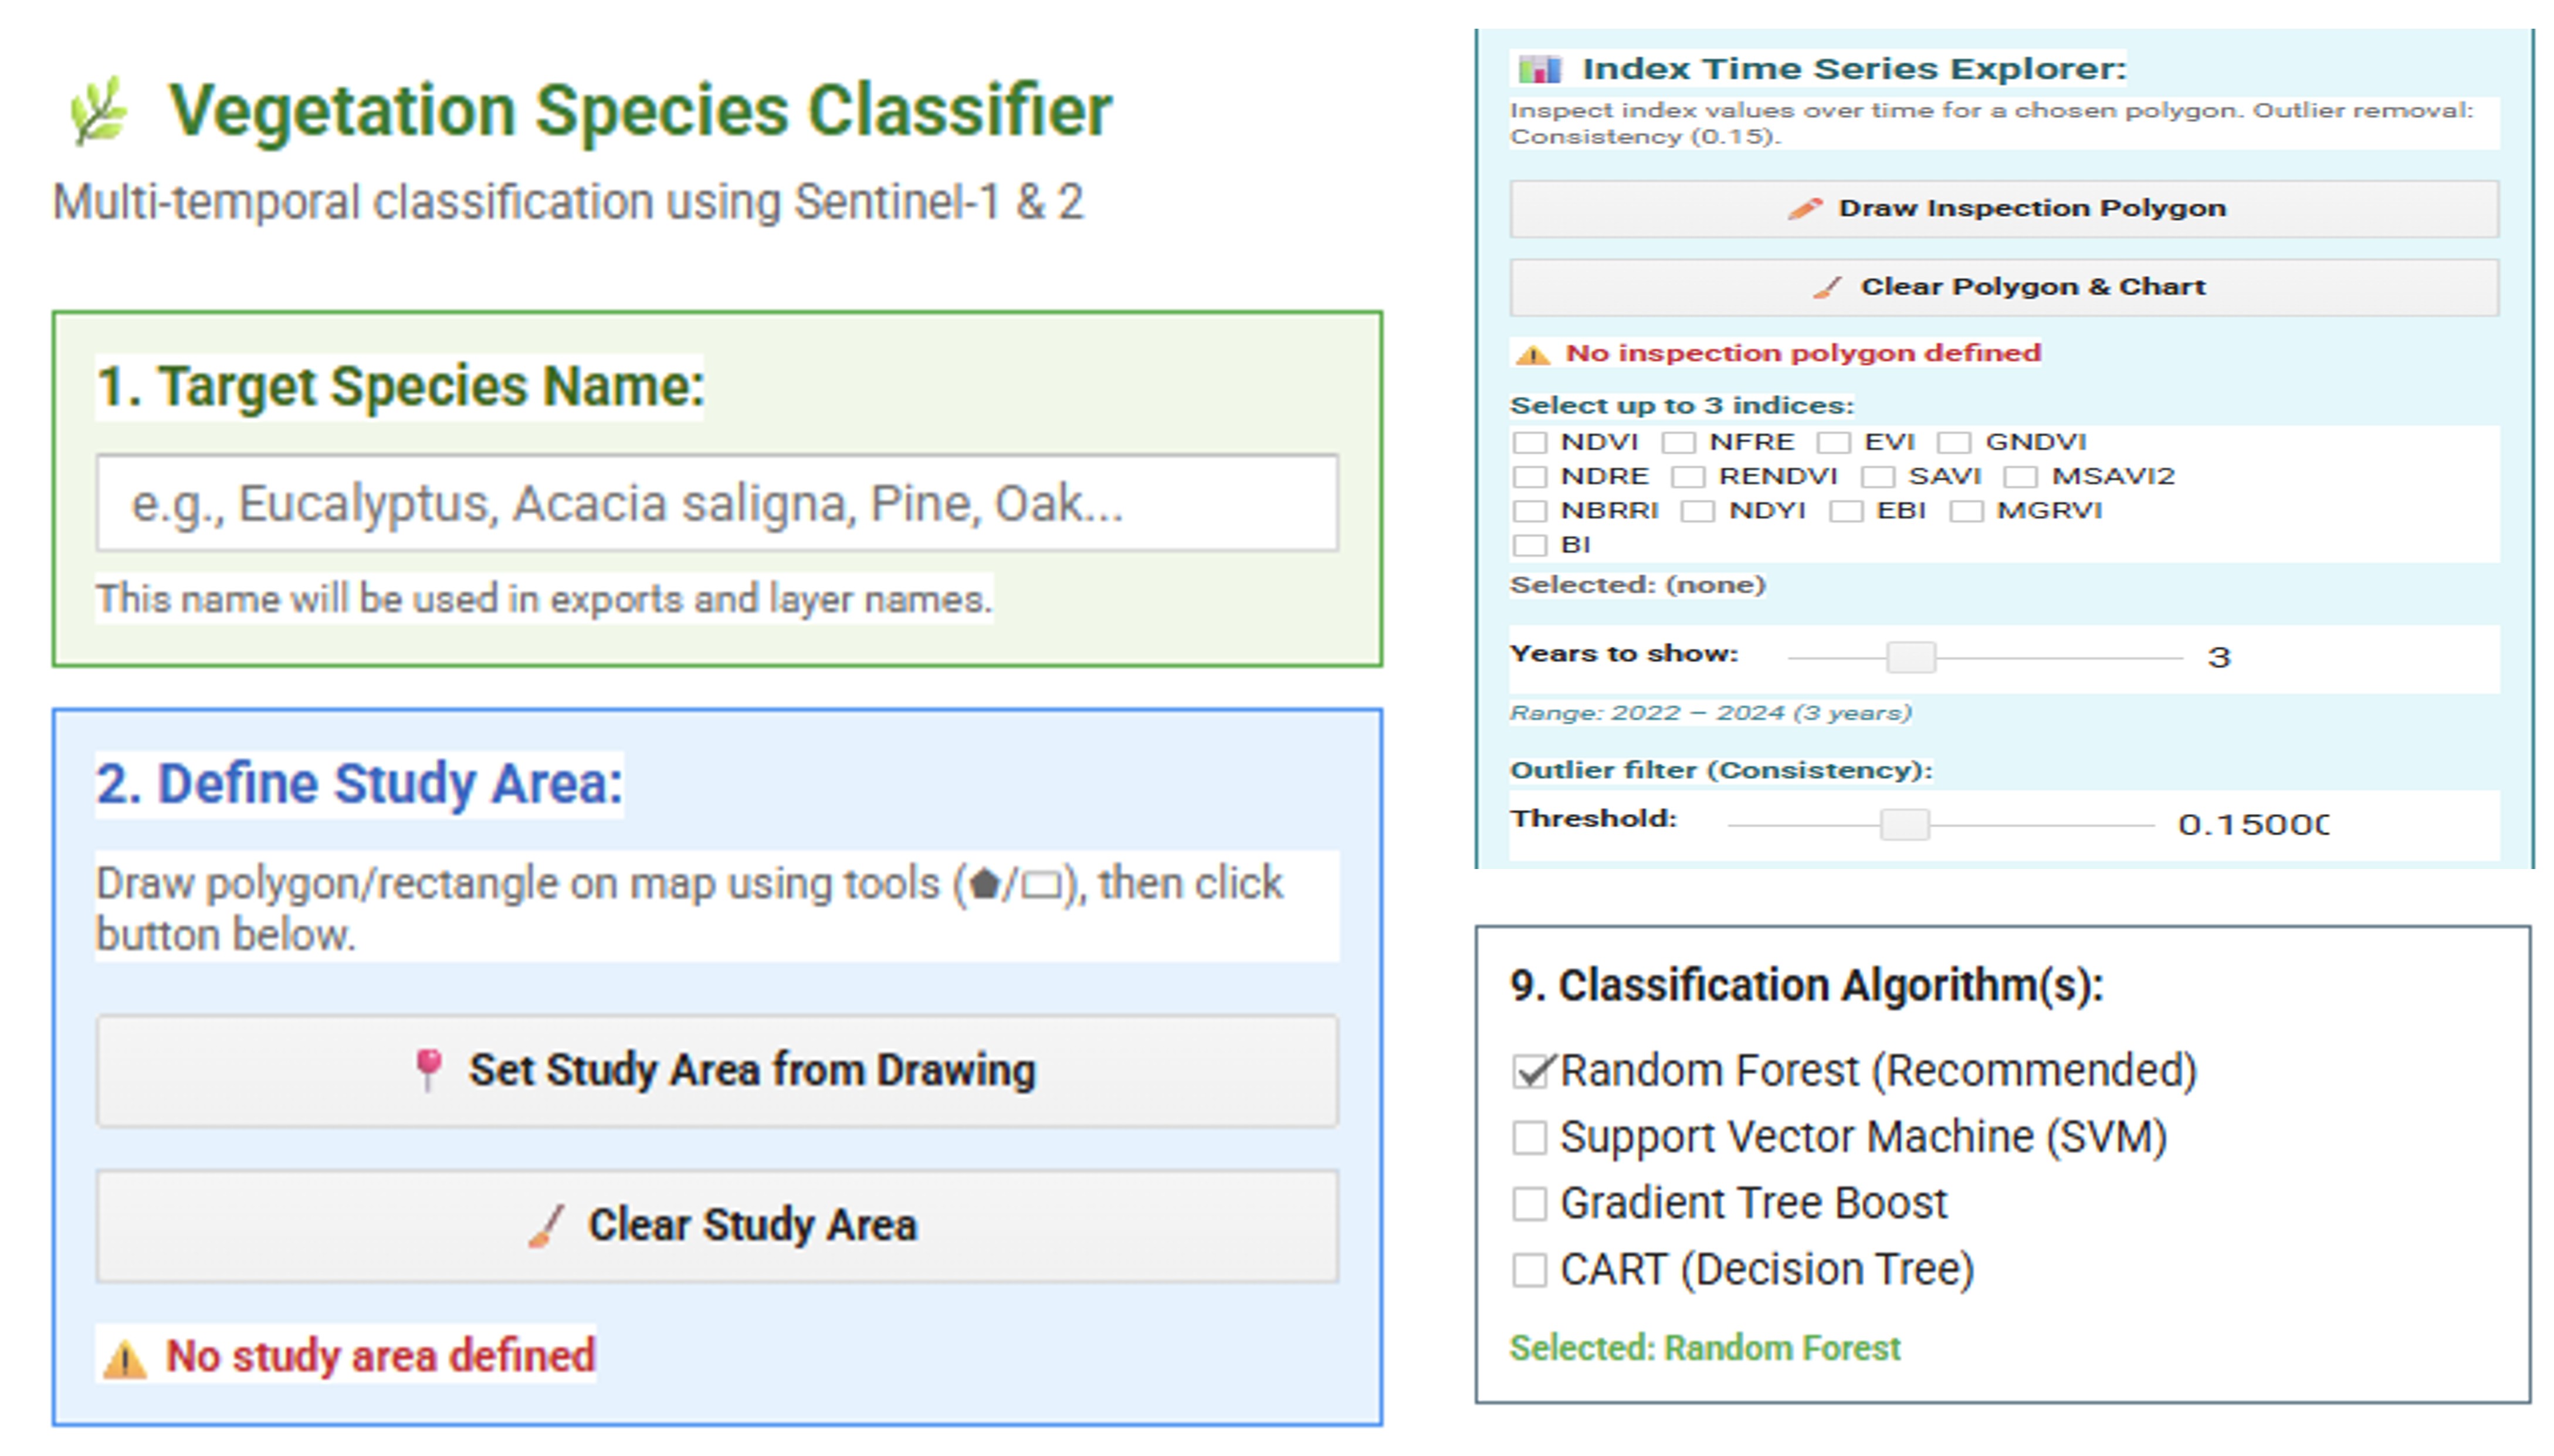Check the EVI index box
This screenshot has width=2554, height=1456.
point(1833,442)
